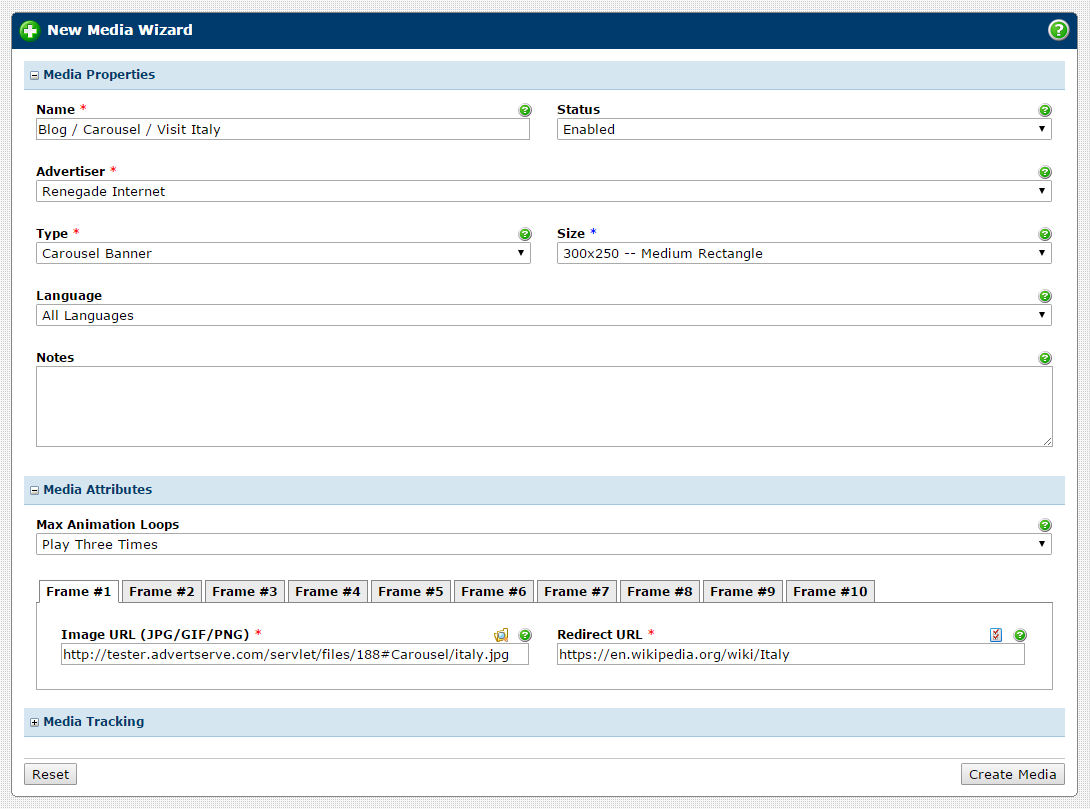Click the Reset button
The width and height of the screenshot is (1090, 809).
(50, 774)
